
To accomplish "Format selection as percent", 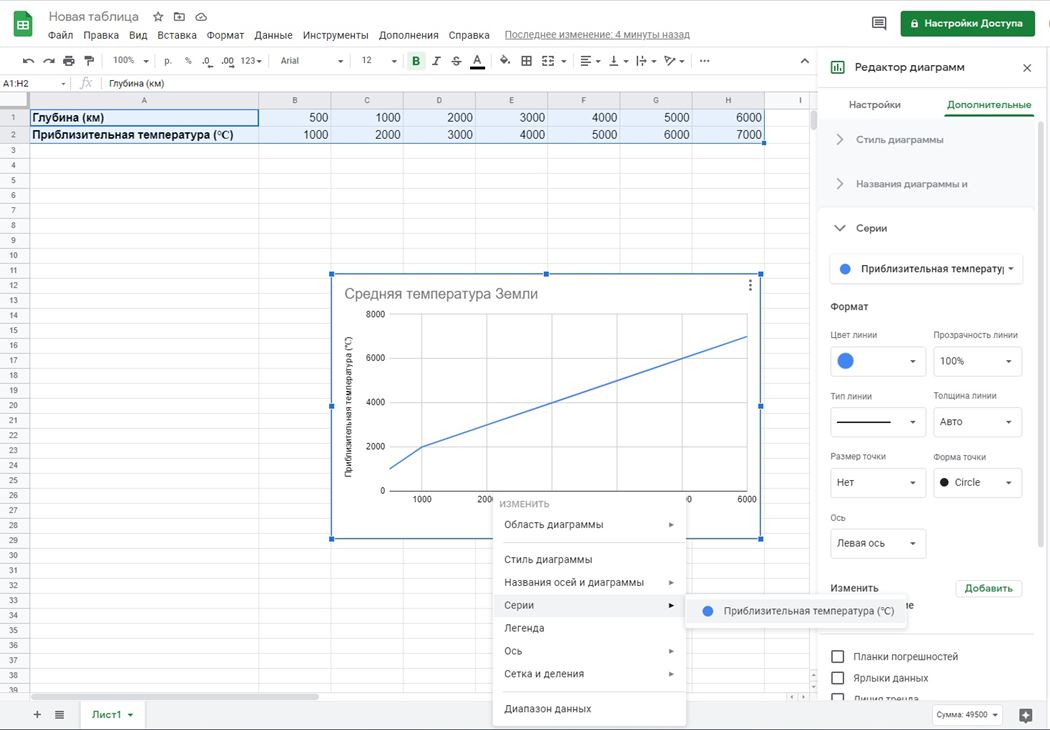I will pyautogui.click(x=188, y=61).
